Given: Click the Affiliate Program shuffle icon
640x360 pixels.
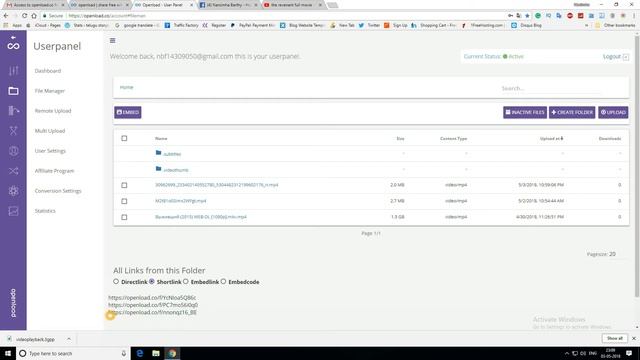Looking at the screenshot, I should point(13,171).
